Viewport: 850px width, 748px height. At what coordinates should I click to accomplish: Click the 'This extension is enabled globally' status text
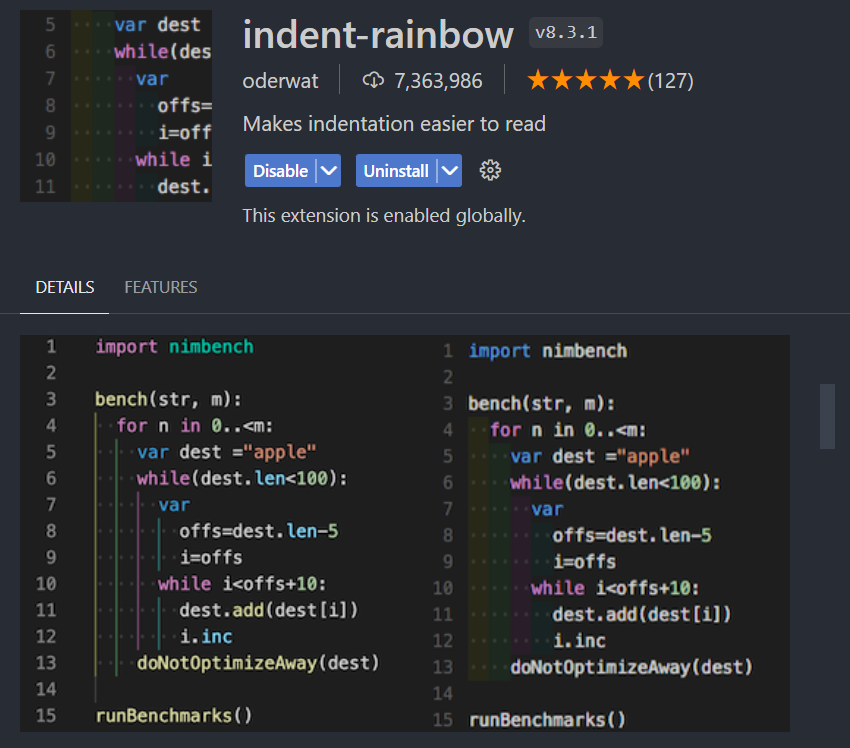point(384,215)
